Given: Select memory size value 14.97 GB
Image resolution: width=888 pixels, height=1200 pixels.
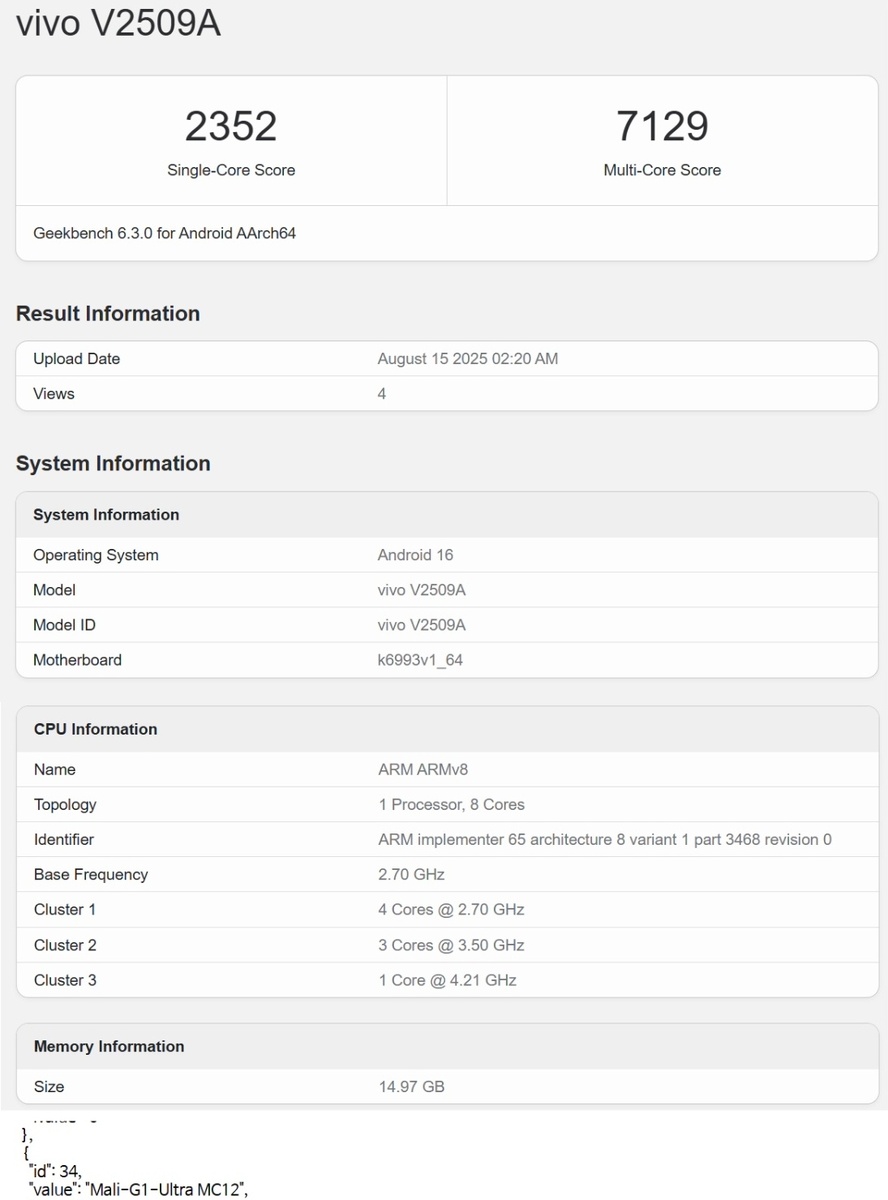Looking at the screenshot, I should (x=412, y=1087).
